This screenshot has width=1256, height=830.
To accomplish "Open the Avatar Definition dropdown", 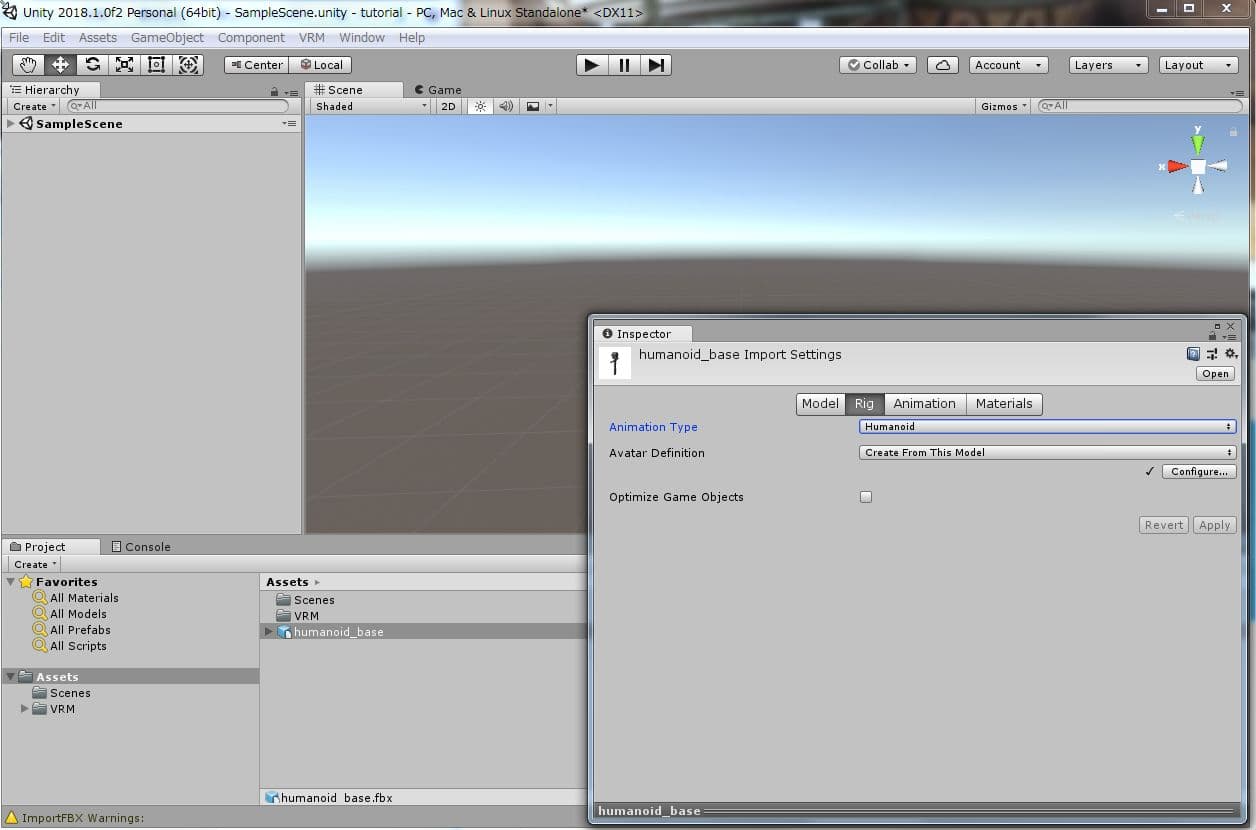I will (x=1048, y=453).
